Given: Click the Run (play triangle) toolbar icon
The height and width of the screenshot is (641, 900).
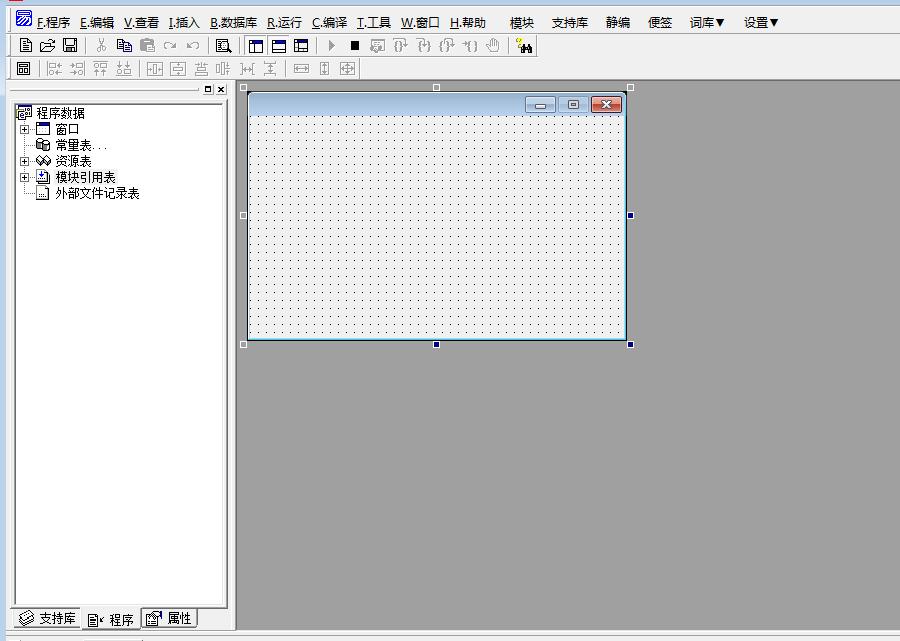Looking at the screenshot, I should pyautogui.click(x=332, y=46).
